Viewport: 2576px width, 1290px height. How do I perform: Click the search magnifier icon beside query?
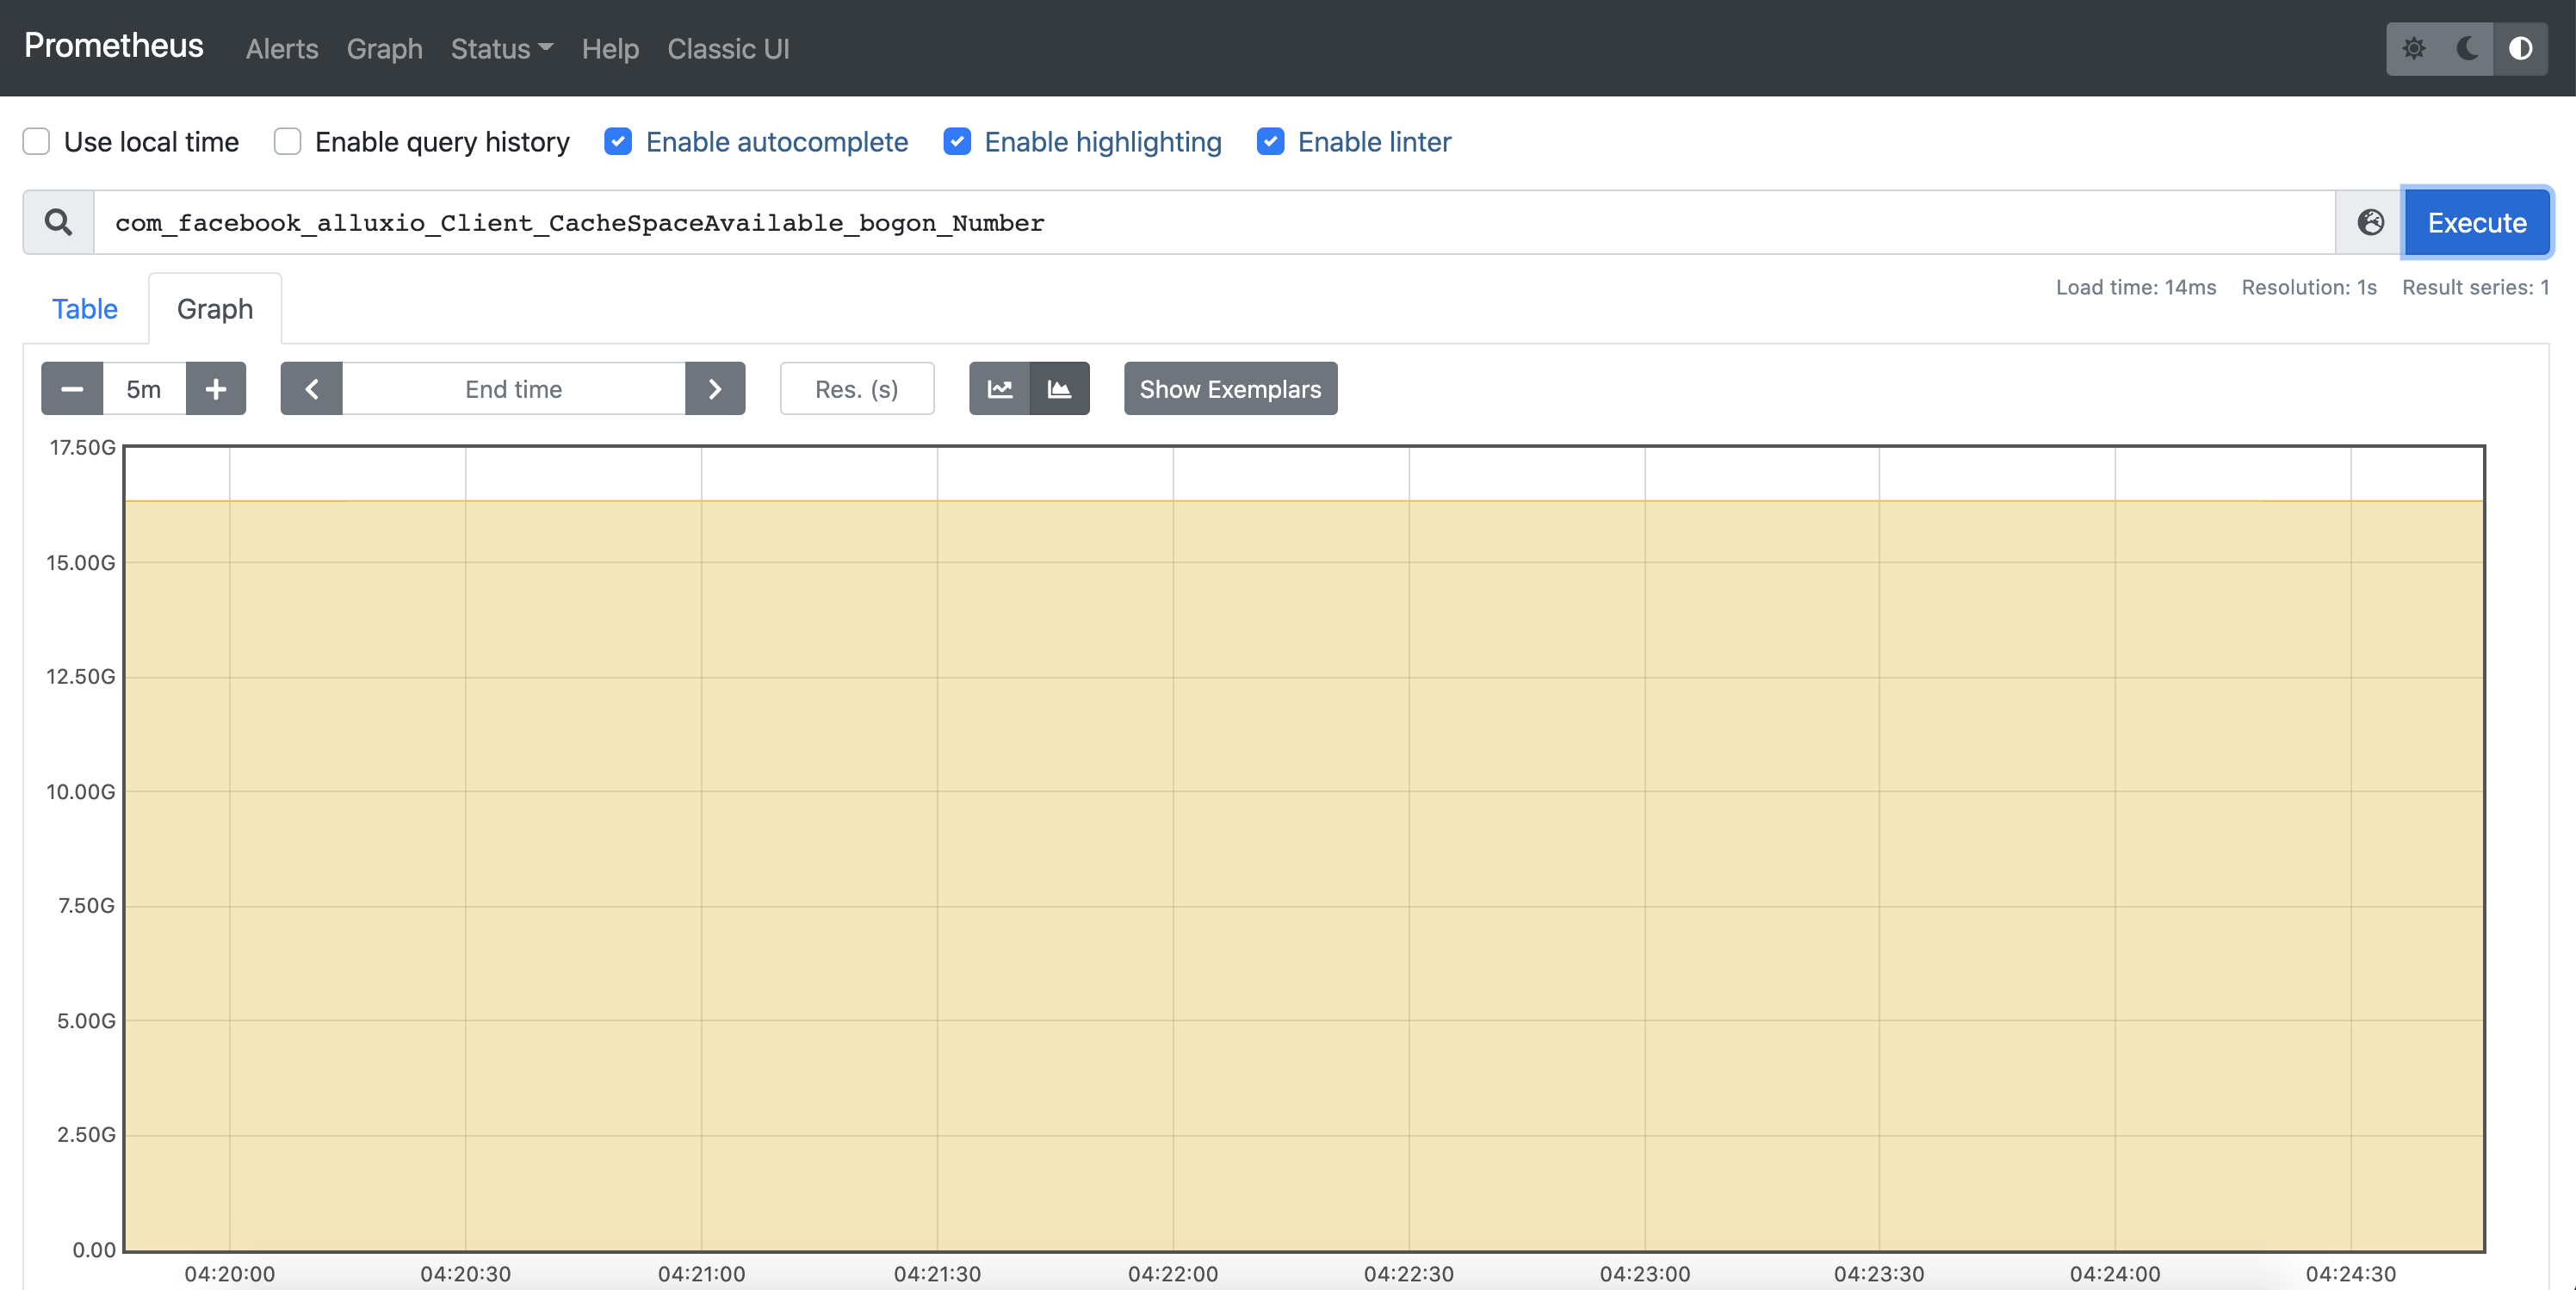tap(59, 222)
